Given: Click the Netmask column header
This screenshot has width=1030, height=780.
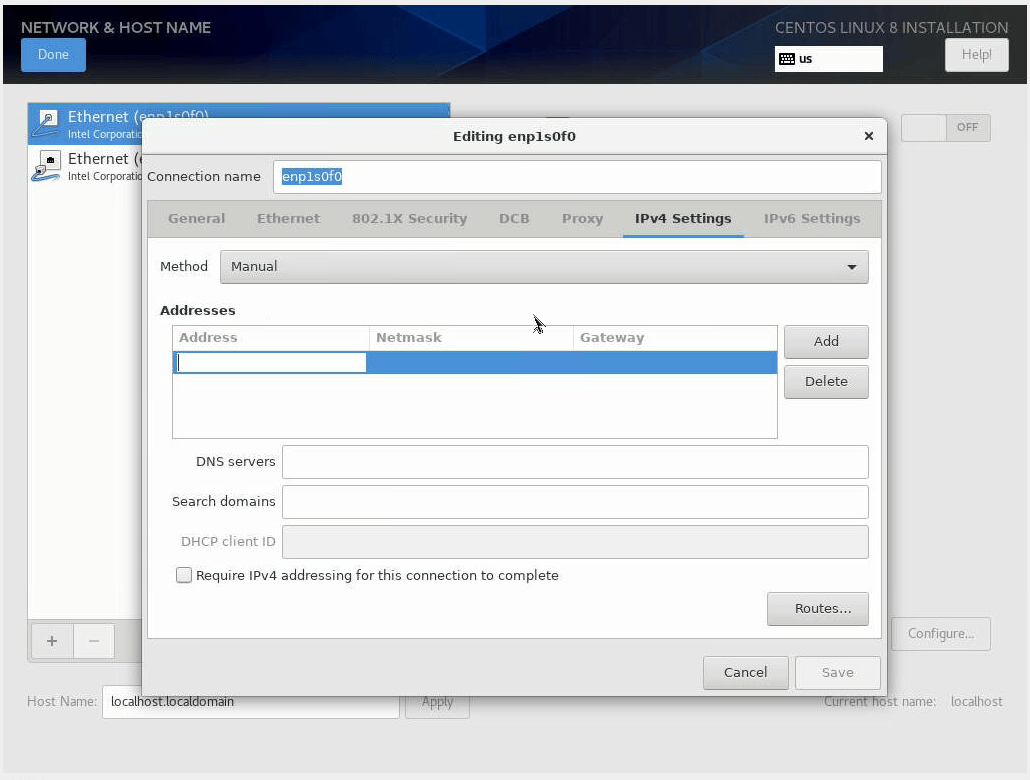Looking at the screenshot, I should coord(471,338).
